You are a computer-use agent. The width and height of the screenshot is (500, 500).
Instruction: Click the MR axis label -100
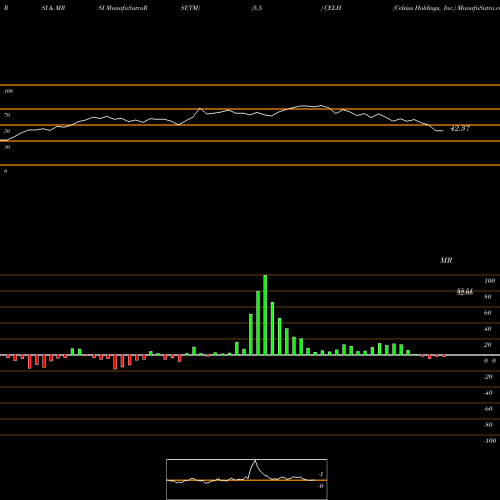pyautogui.click(x=490, y=441)
